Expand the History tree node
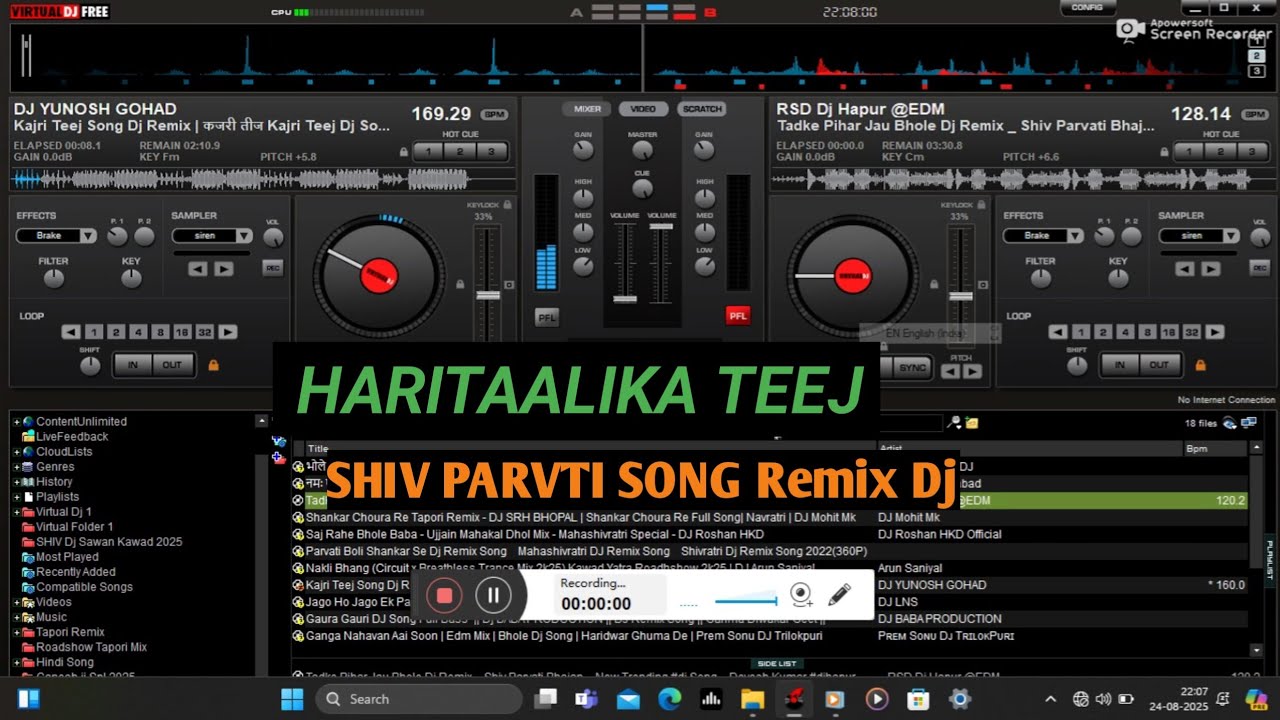 [x=17, y=482]
